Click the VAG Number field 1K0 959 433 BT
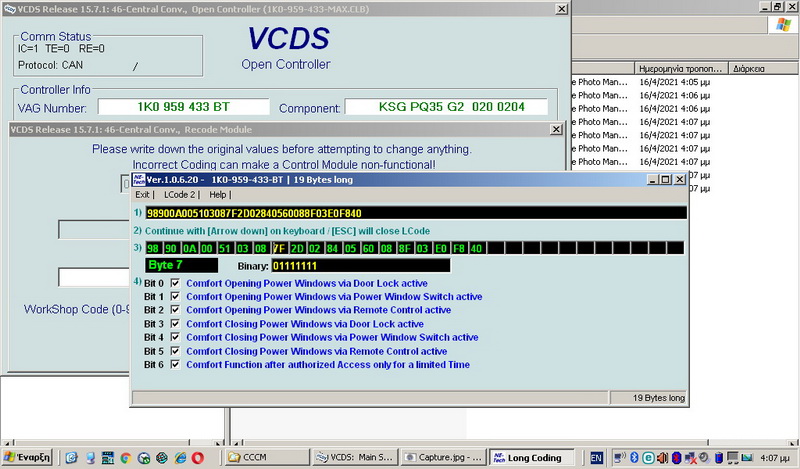 point(184,107)
